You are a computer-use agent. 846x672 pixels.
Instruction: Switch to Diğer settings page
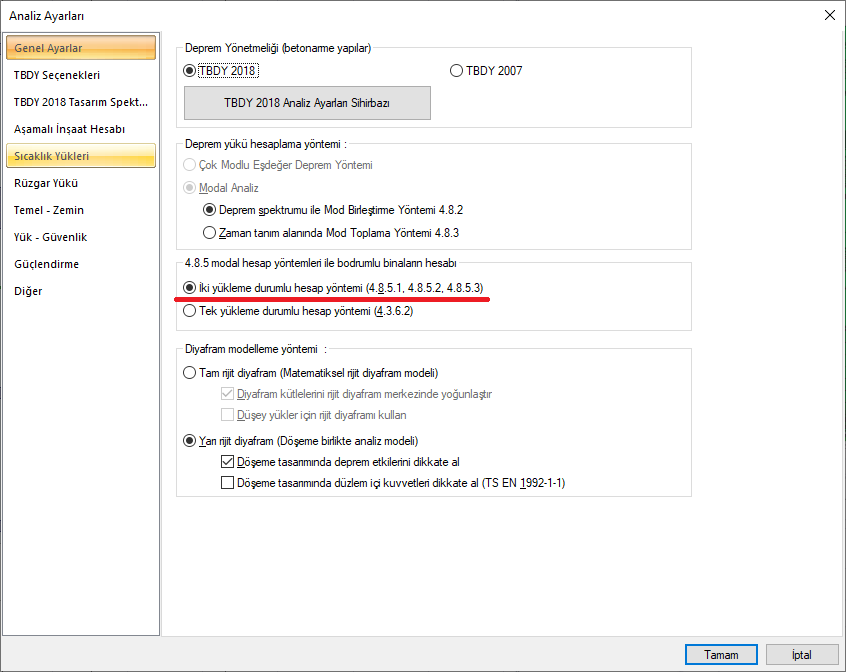(x=28, y=291)
